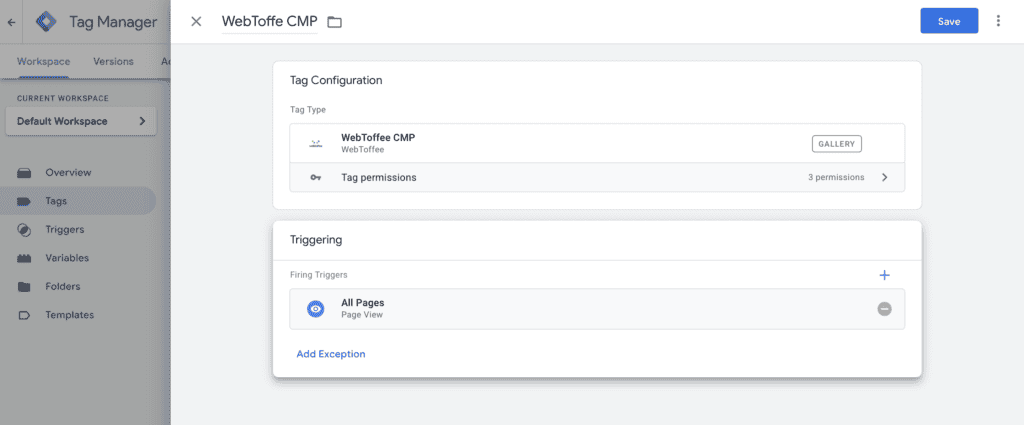Open Variables in the sidebar
This screenshot has width=1024, height=425.
coord(67,258)
